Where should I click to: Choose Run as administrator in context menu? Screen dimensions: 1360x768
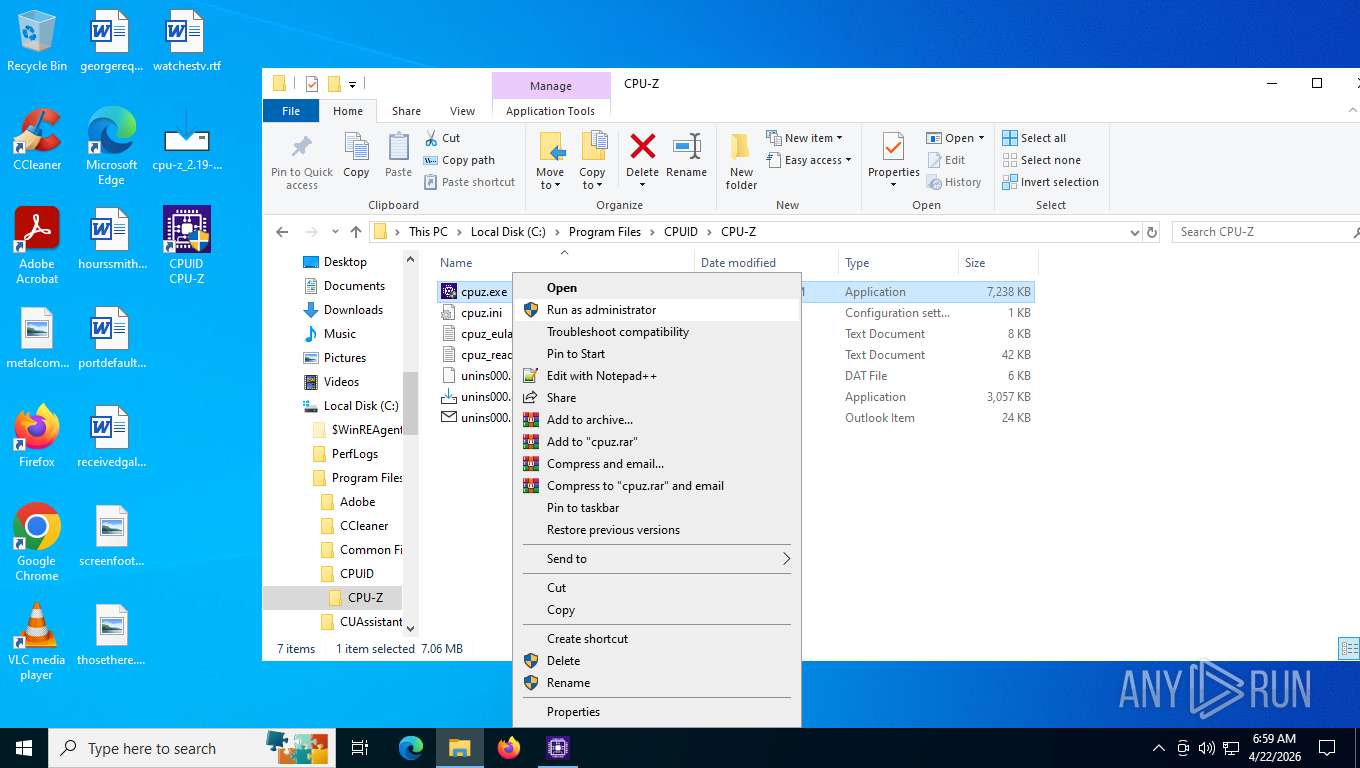656,310
